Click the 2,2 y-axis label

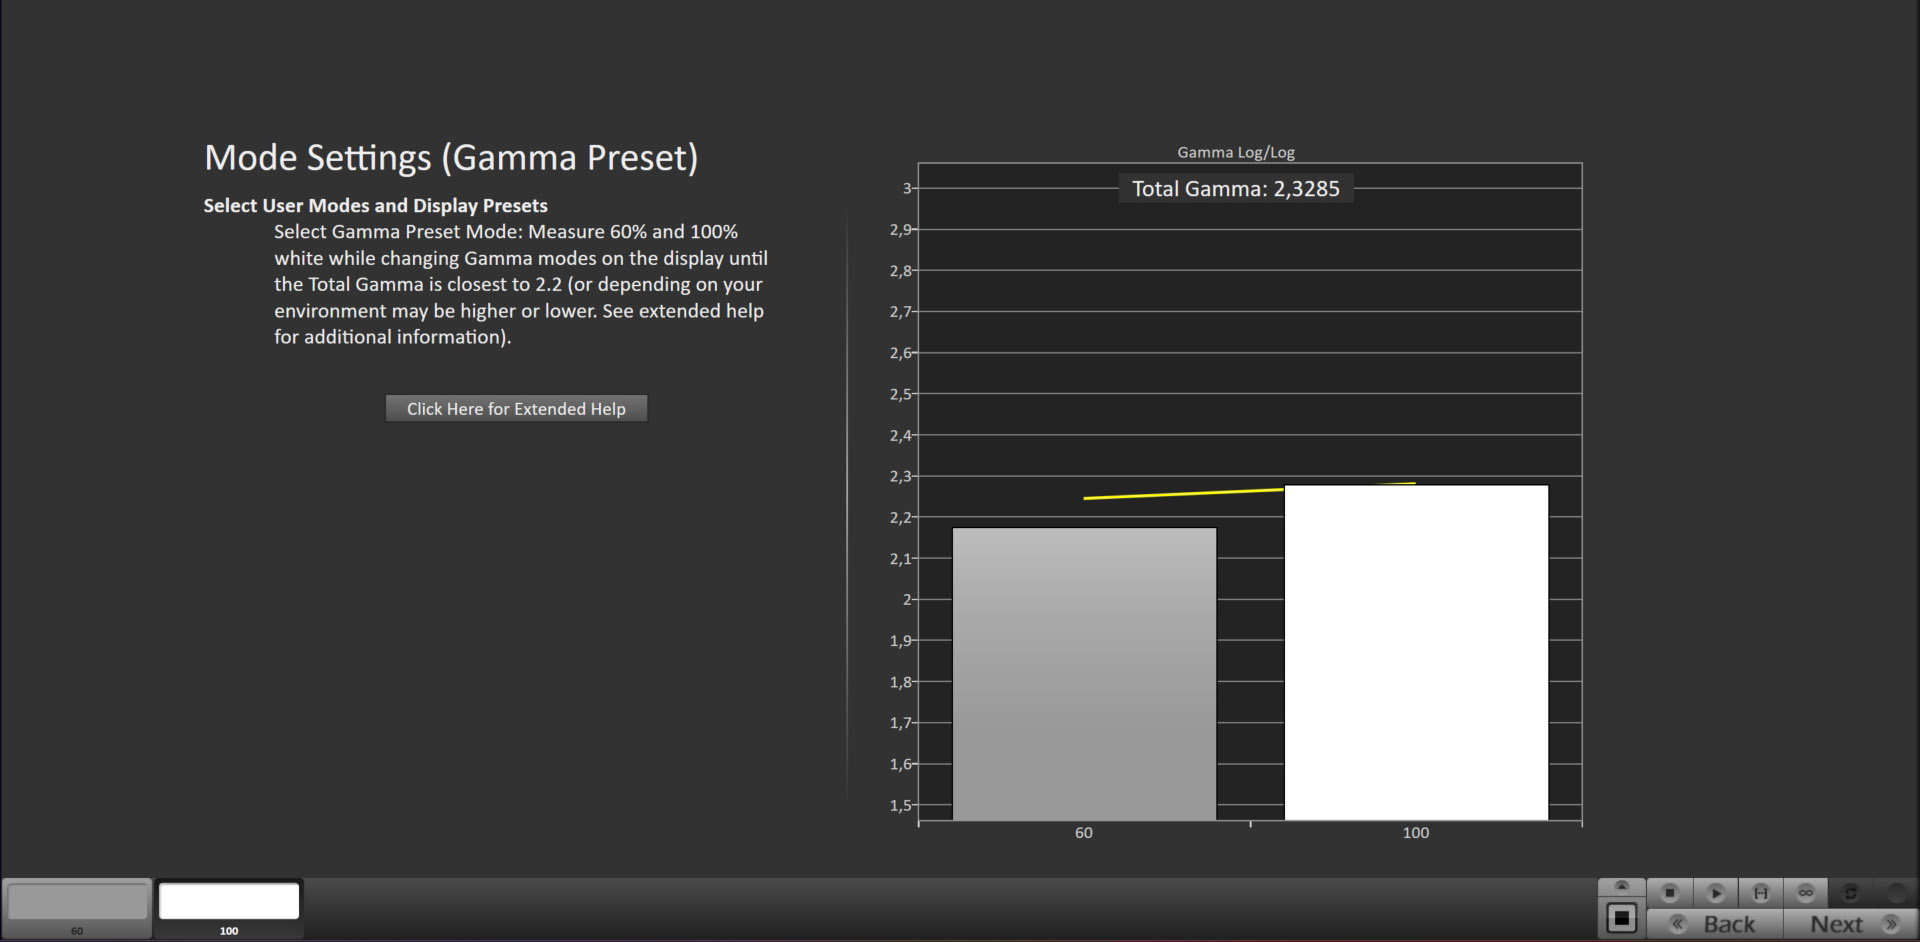click(x=901, y=517)
